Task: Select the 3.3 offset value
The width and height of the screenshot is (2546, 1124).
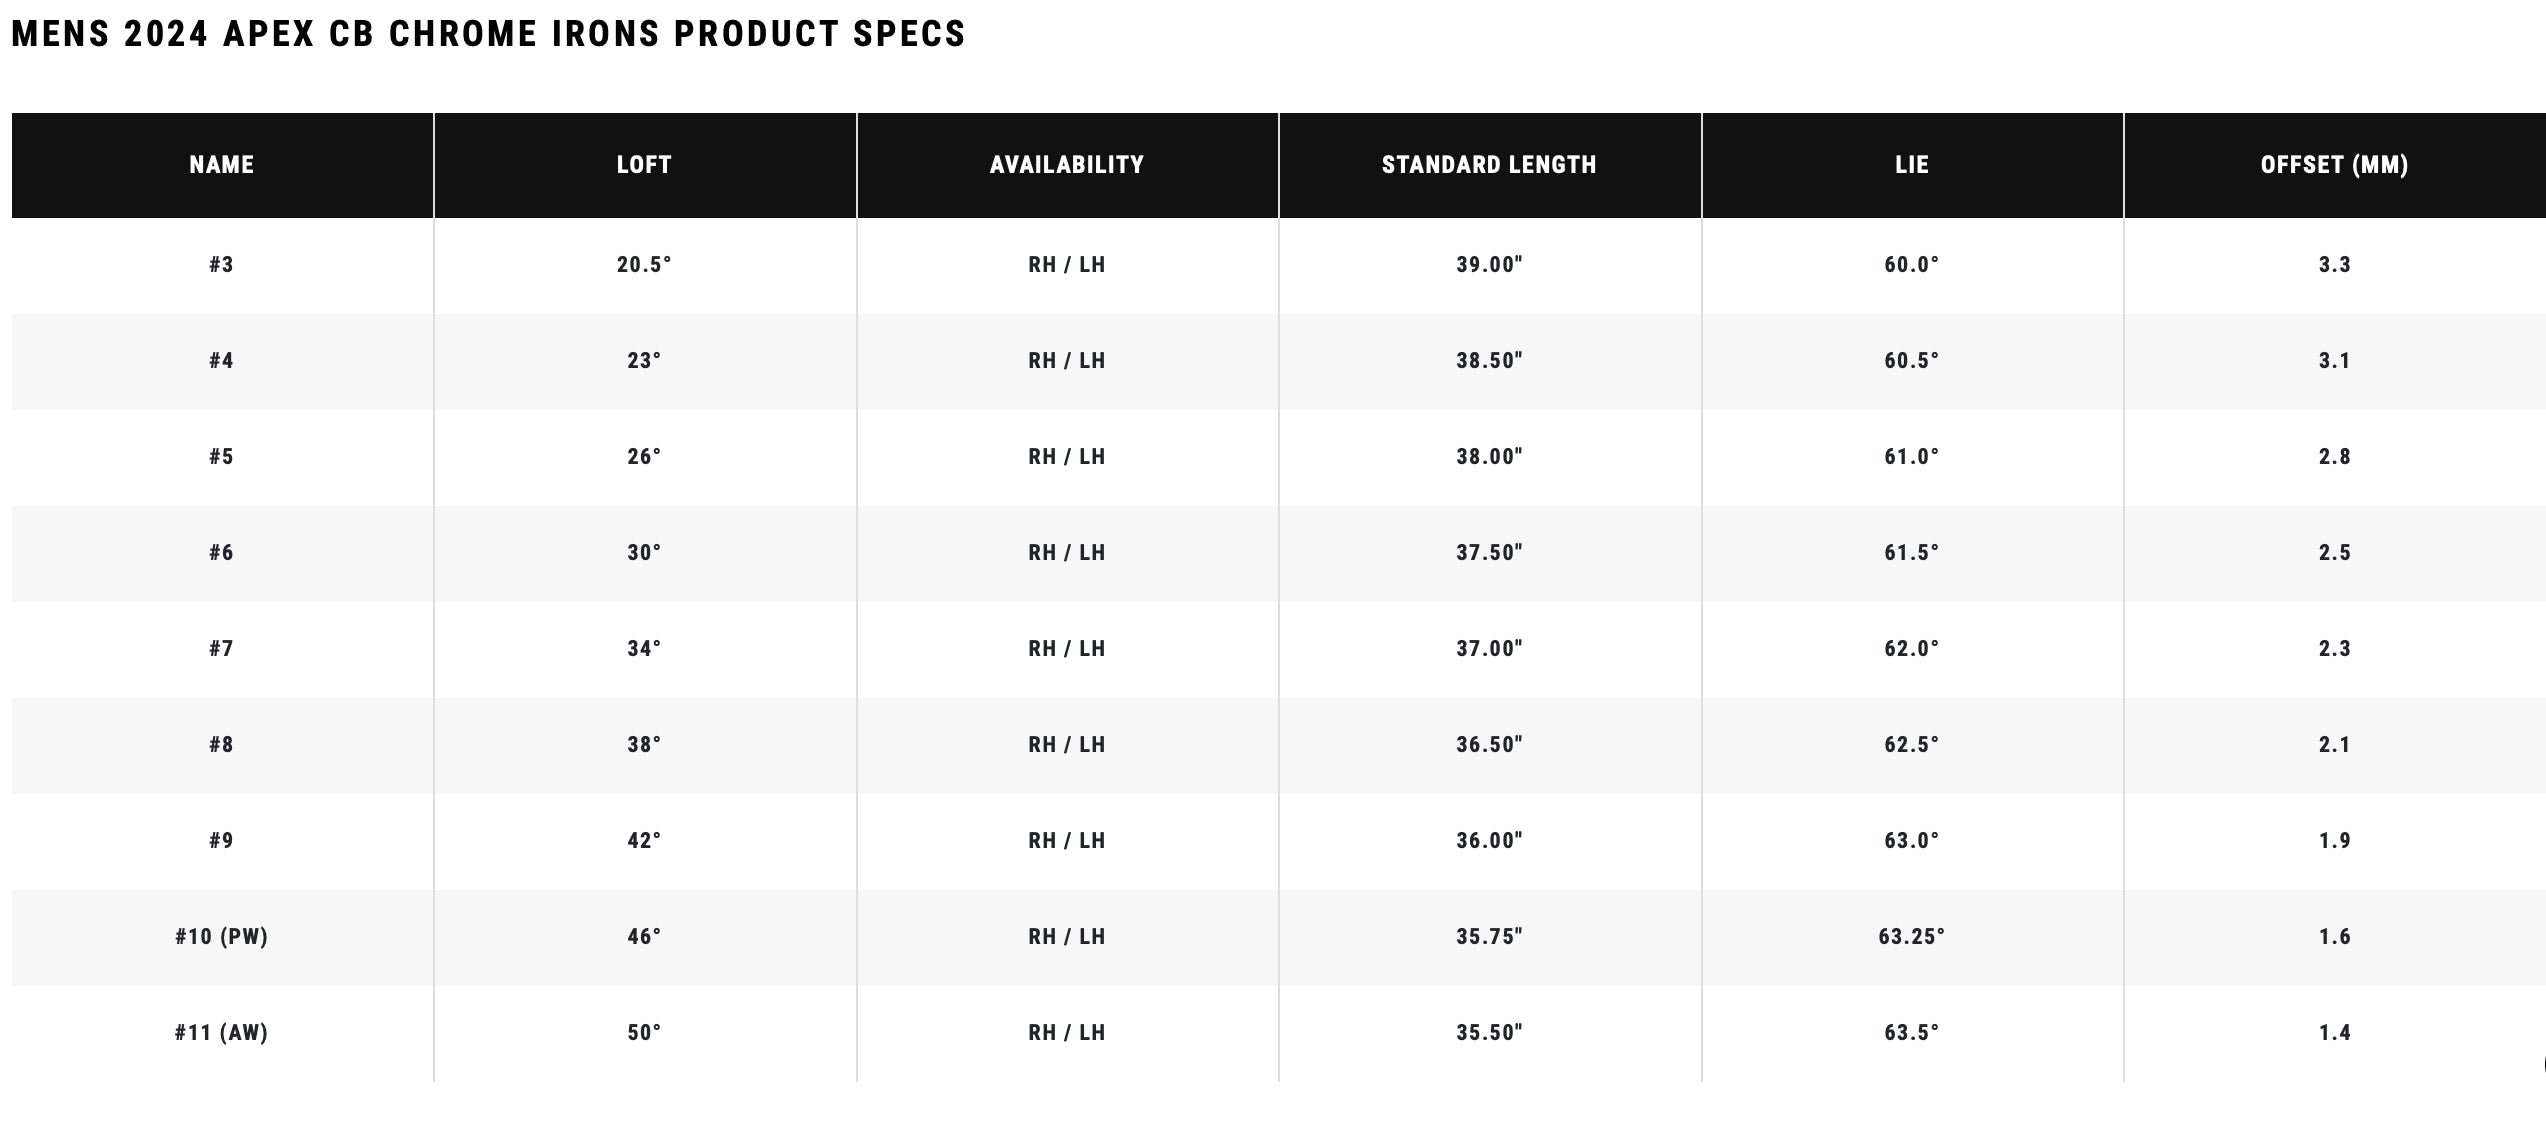Action: coord(2334,265)
